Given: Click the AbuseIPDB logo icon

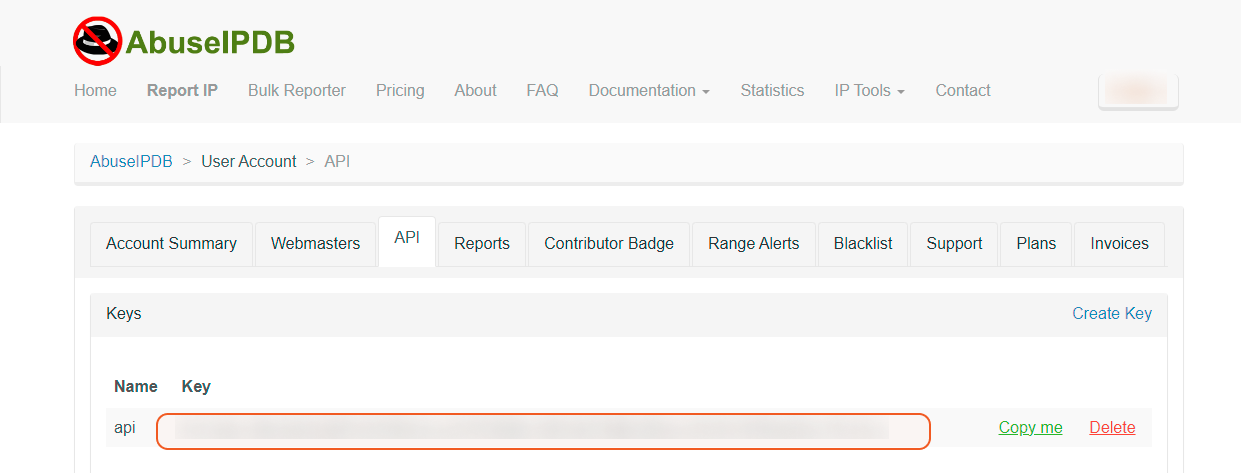Looking at the screenshot, I should click(x=97, y=42).
